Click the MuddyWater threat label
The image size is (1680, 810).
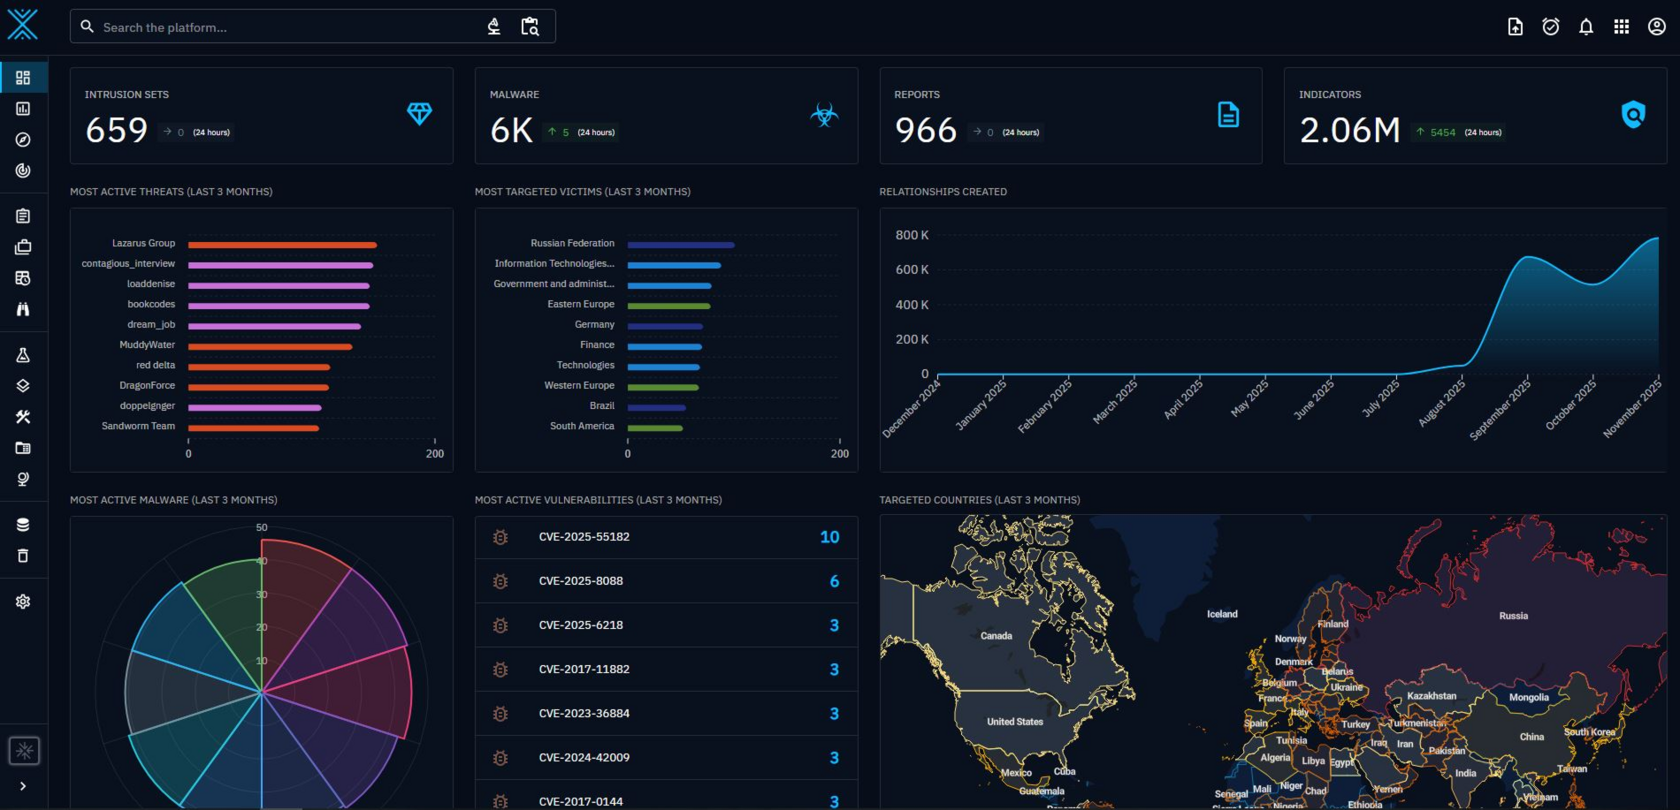147,345
